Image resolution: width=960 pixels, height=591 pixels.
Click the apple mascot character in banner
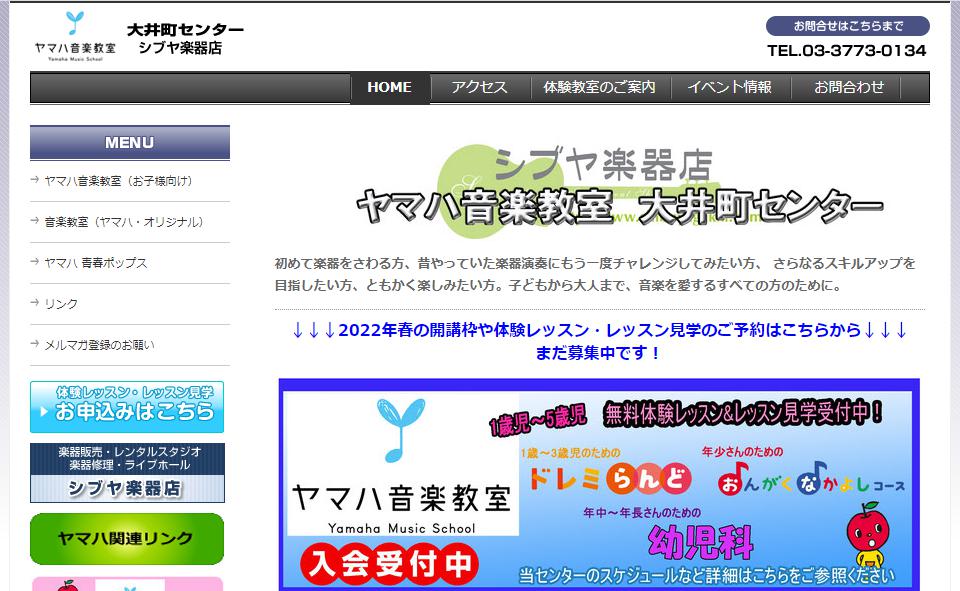(x=865, y=536)
